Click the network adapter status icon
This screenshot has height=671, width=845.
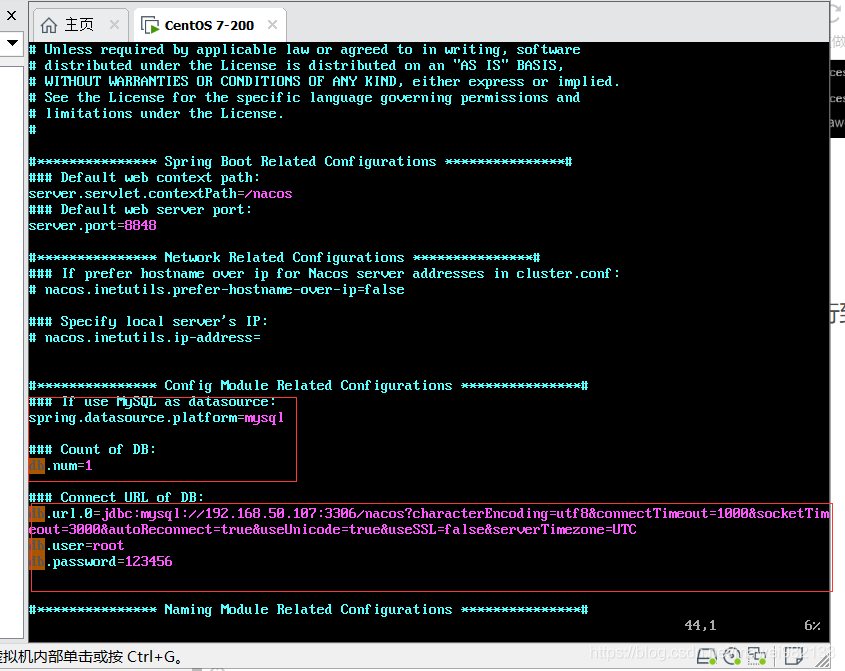[757, 656]
